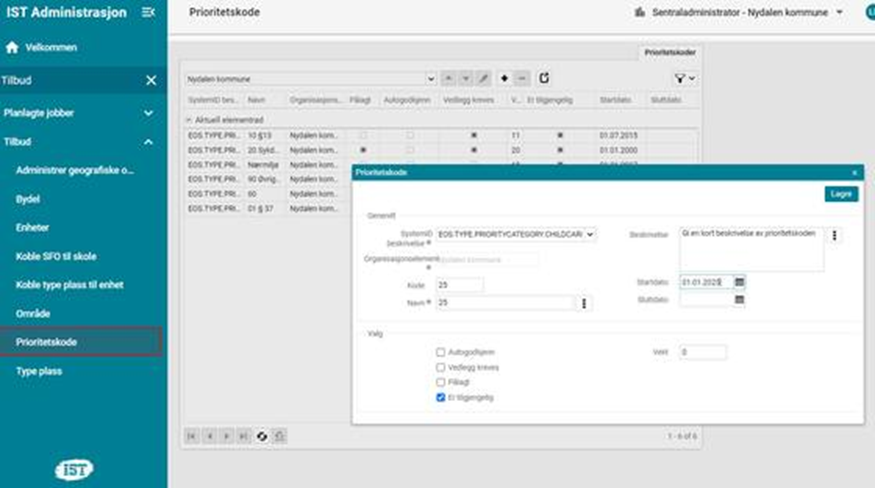Viewport: 875px width, 488px height.
Task: Click the three-dot menu beside Navn field
Action: [586, 303]
